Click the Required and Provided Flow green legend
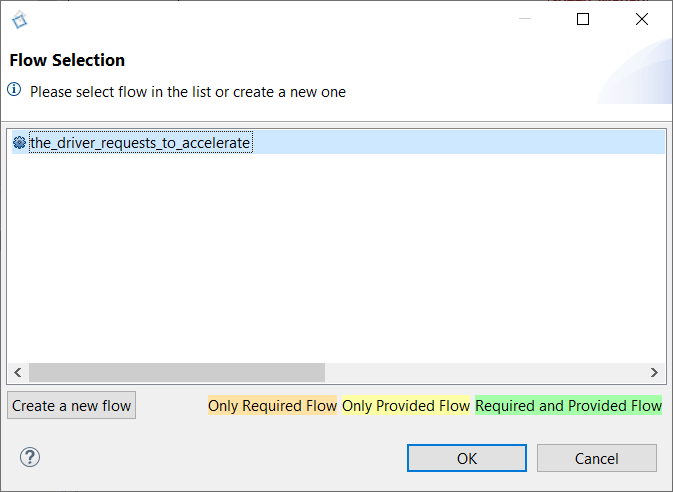 [x=568, y=405]
